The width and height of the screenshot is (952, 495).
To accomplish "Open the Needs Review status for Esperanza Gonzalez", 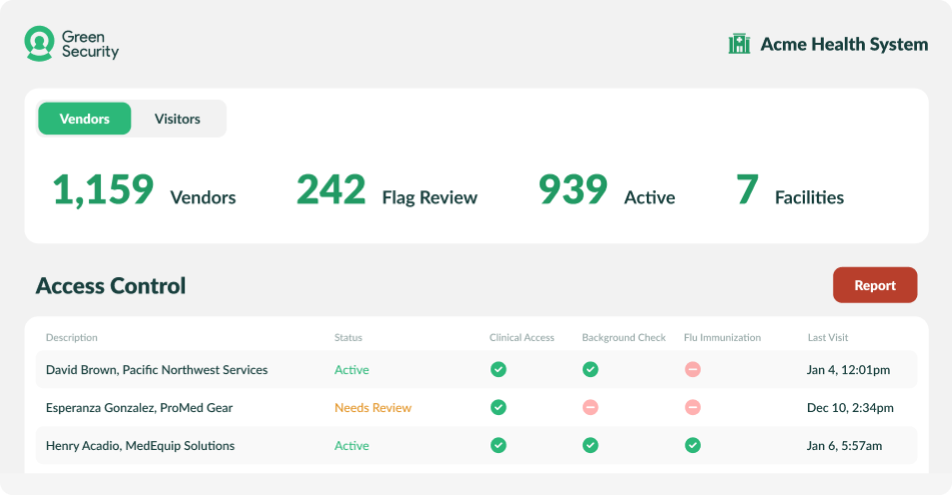I will [x=372, y=408].
